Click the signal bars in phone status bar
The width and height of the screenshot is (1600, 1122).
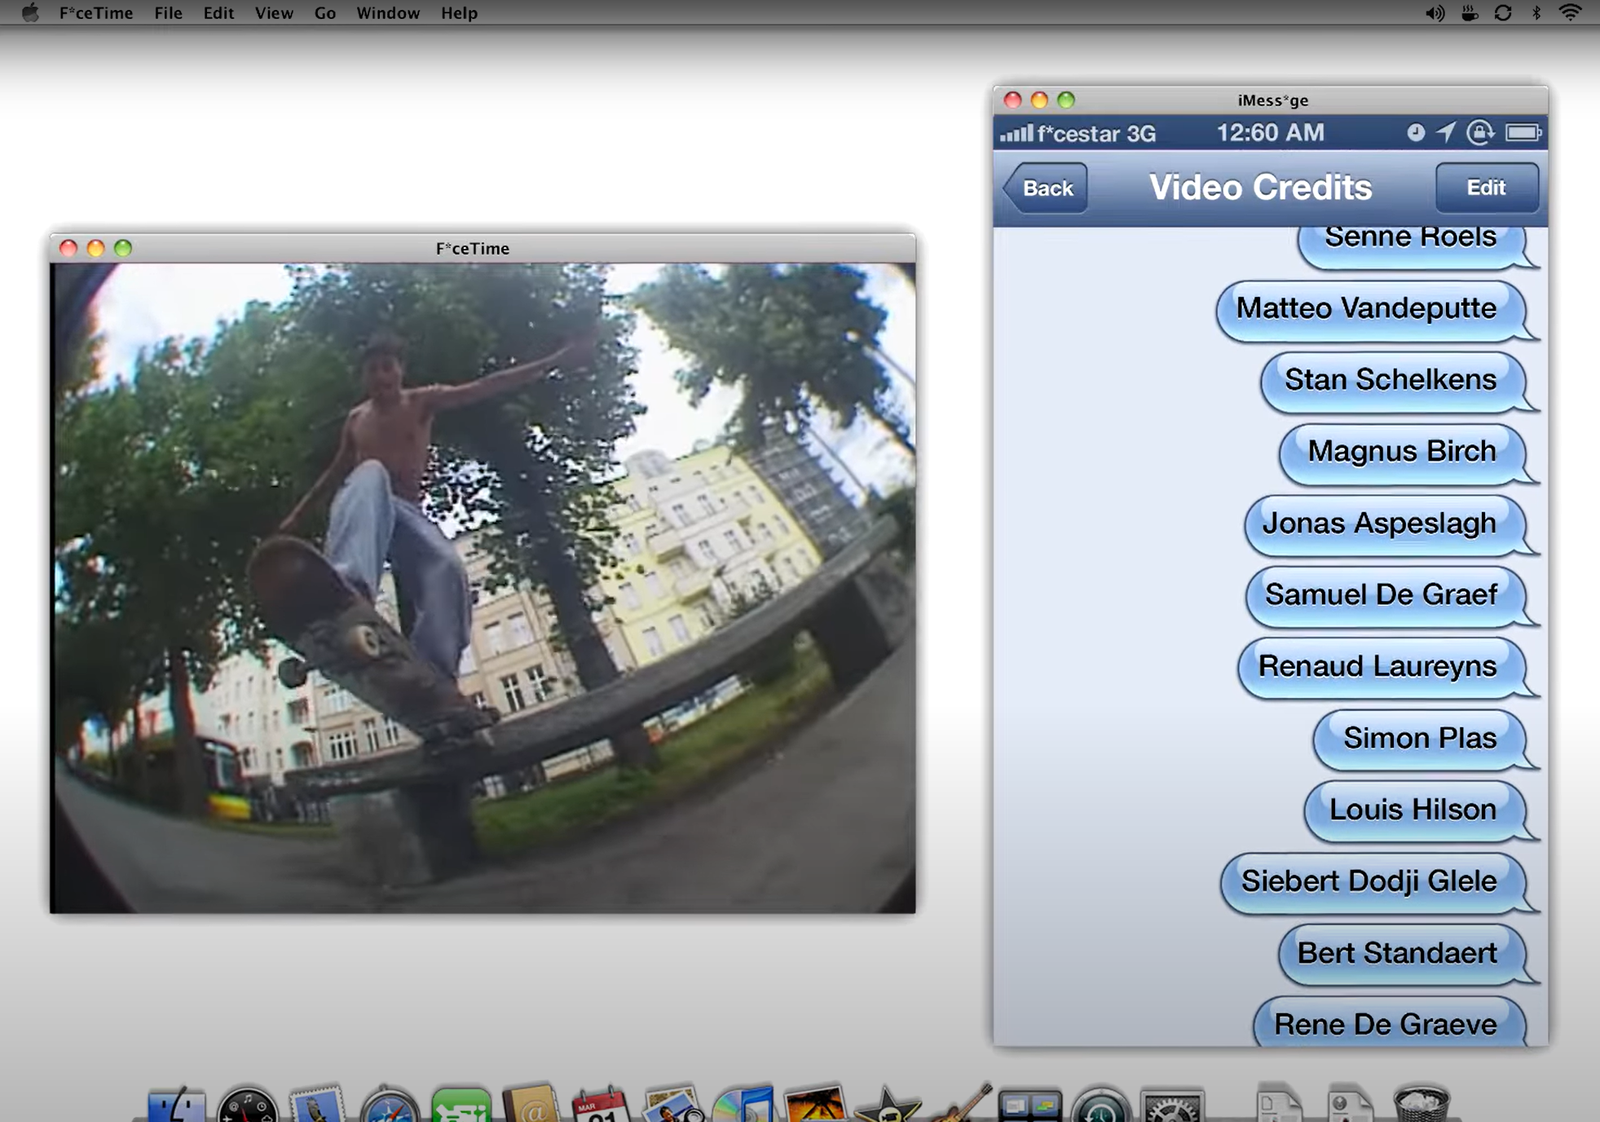(1016, 133)
